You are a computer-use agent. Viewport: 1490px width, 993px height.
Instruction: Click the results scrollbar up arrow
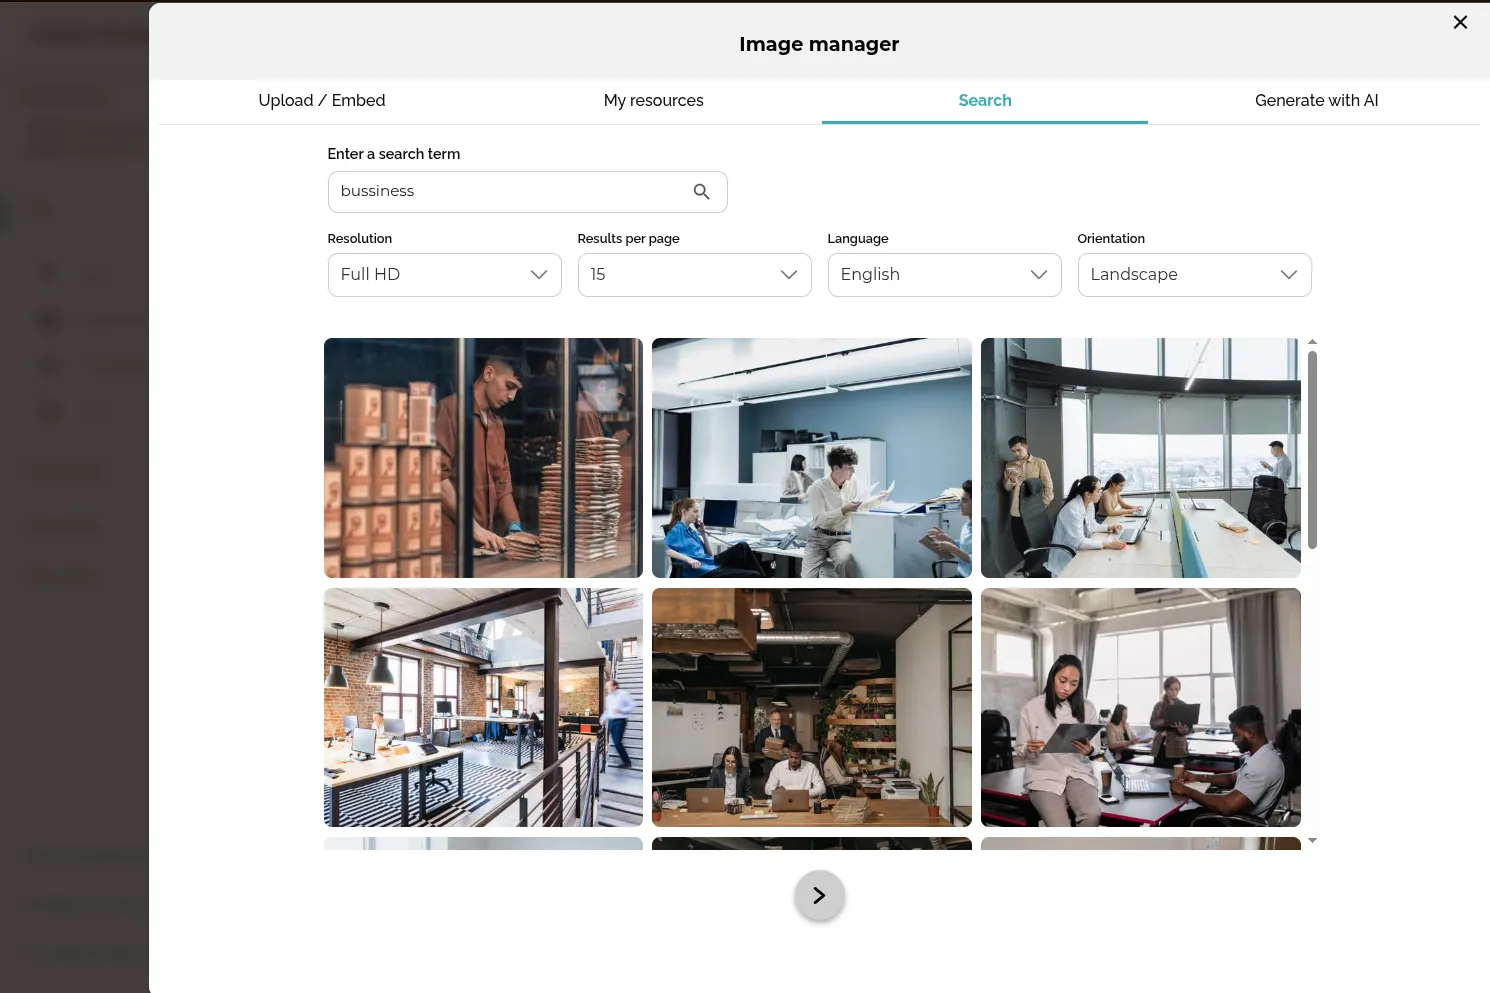tap(1313, 342)
